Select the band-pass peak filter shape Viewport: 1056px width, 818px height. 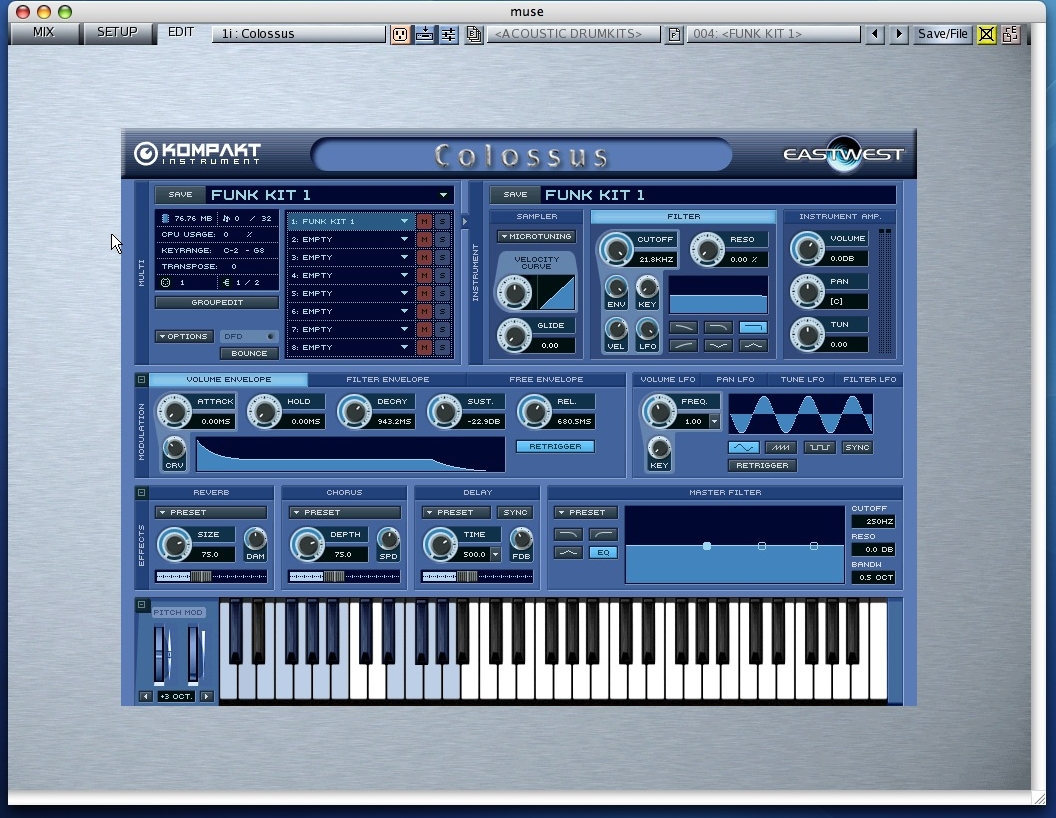coord(753,345)
